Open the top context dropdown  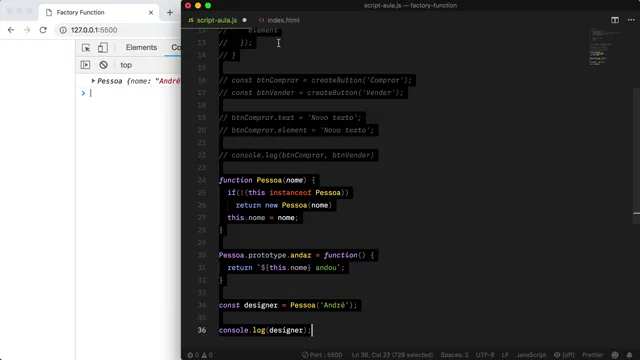126,65
